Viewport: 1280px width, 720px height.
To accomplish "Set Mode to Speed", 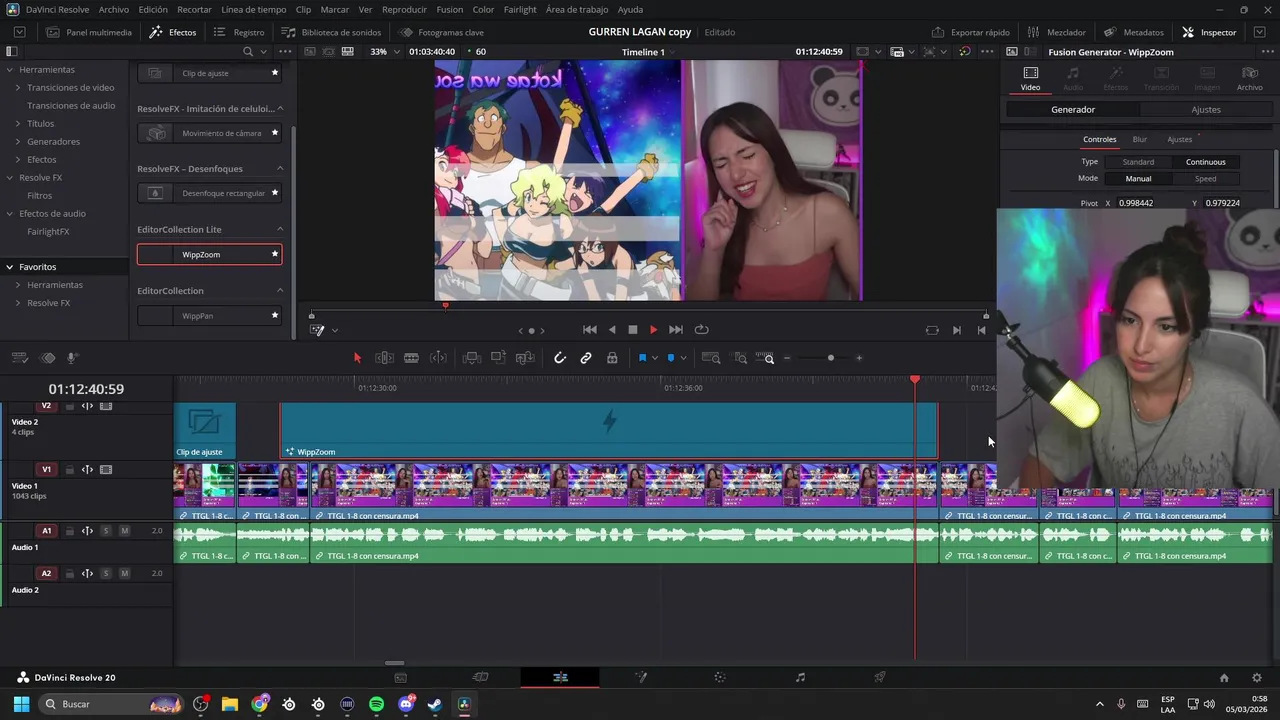I will tap(1206, 179).
